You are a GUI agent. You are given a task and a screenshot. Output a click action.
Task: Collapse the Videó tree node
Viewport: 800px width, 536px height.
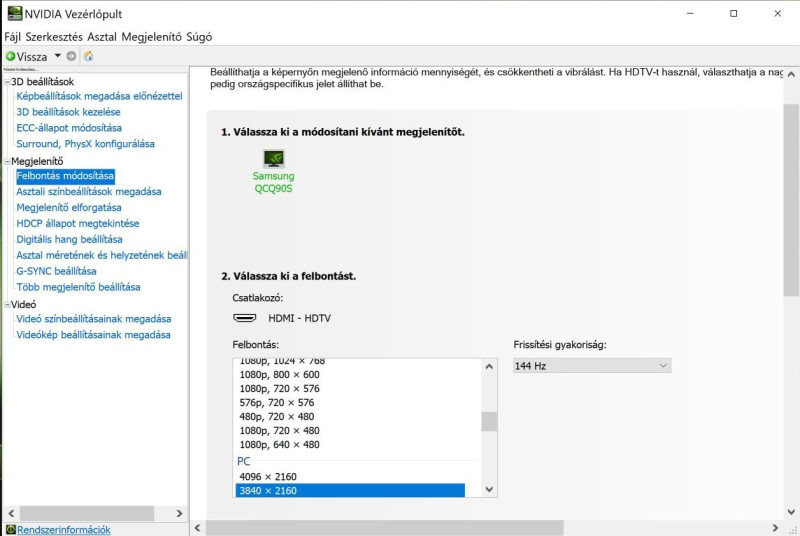click(7, 305)
